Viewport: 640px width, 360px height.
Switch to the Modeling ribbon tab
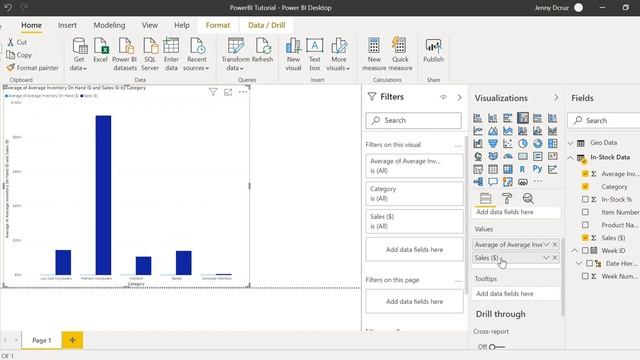(x=109, y=25)
